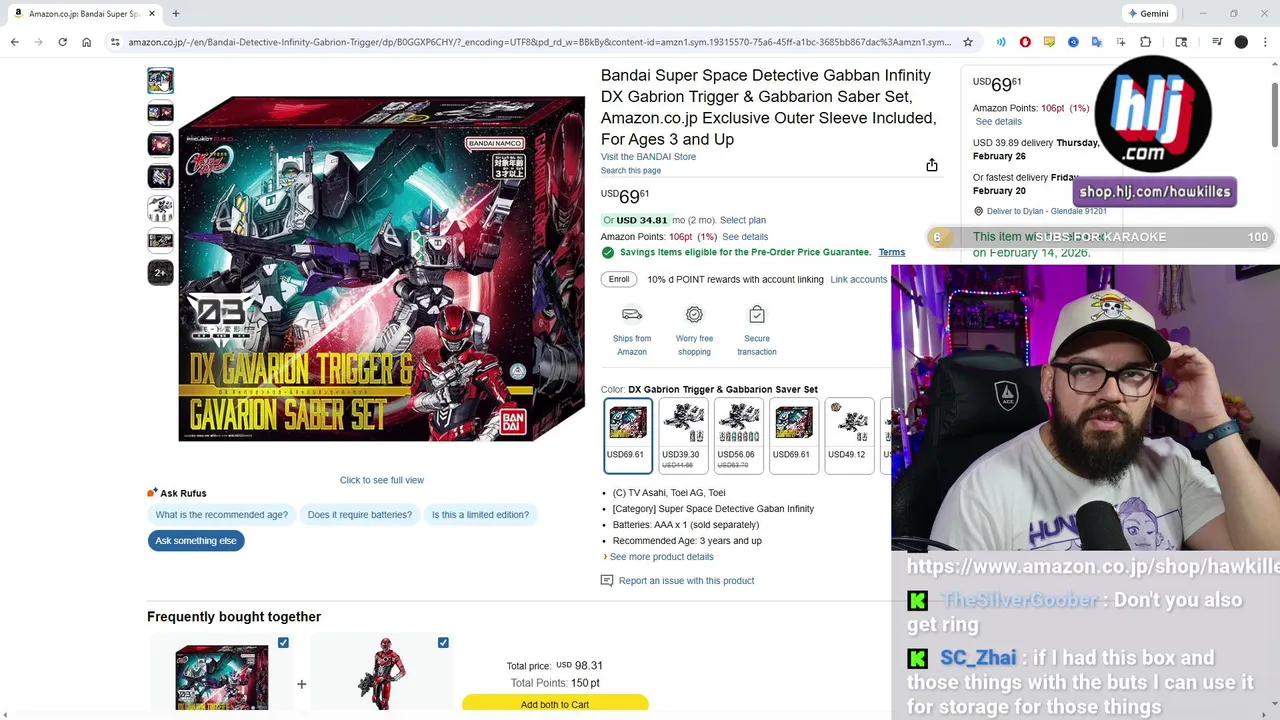Ask Rufus about recommended age
Viewport: 1280px width, 720px height.
[x=221, y=515]
